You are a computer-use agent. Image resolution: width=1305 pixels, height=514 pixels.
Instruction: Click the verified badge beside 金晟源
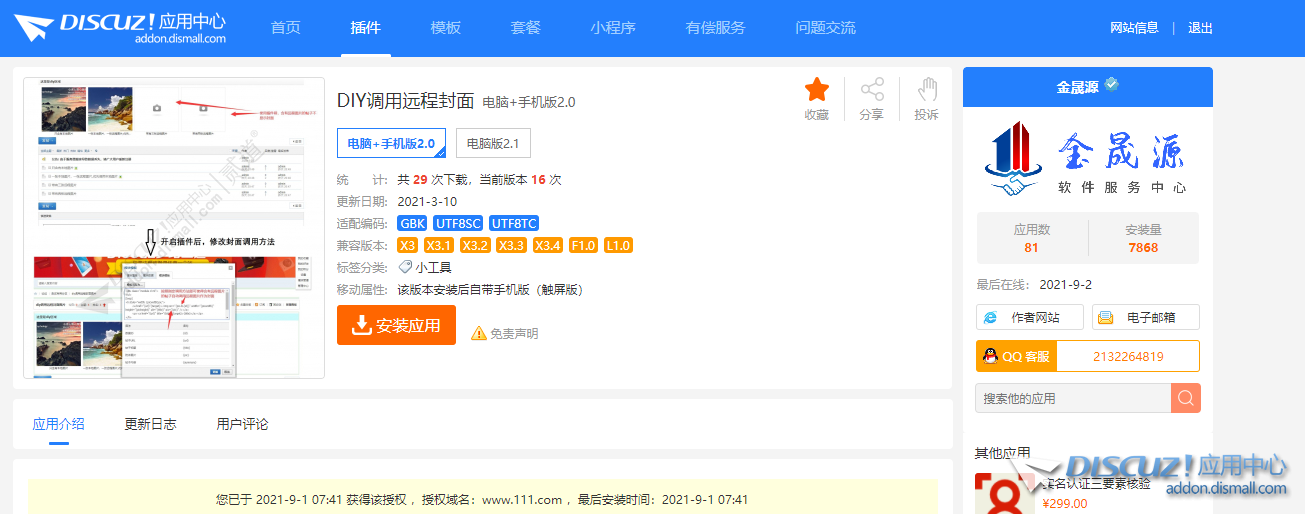[1111, 86]
